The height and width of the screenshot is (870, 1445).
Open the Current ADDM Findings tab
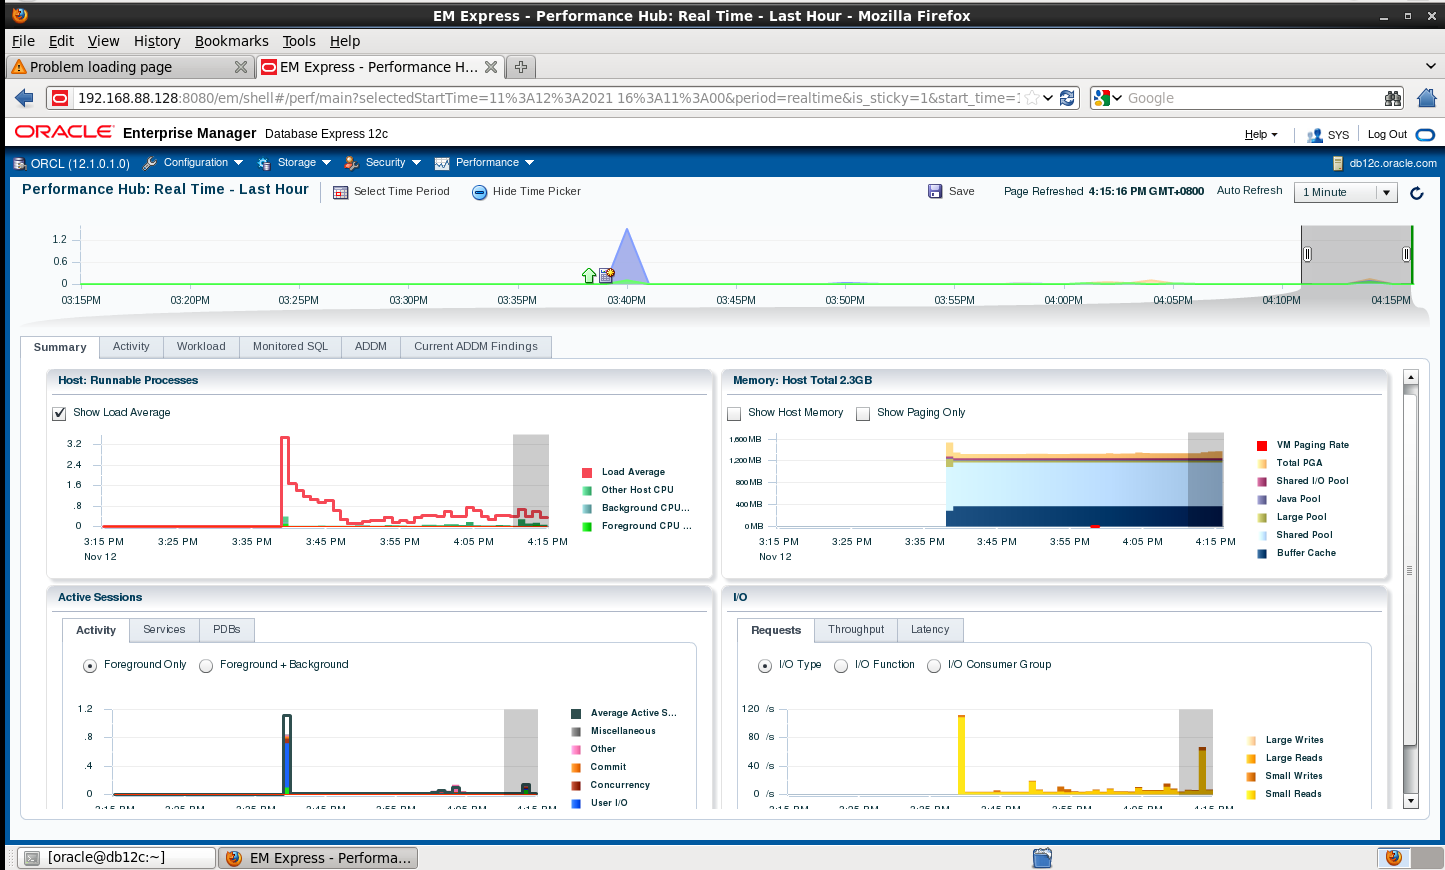(x=476, y=347)
